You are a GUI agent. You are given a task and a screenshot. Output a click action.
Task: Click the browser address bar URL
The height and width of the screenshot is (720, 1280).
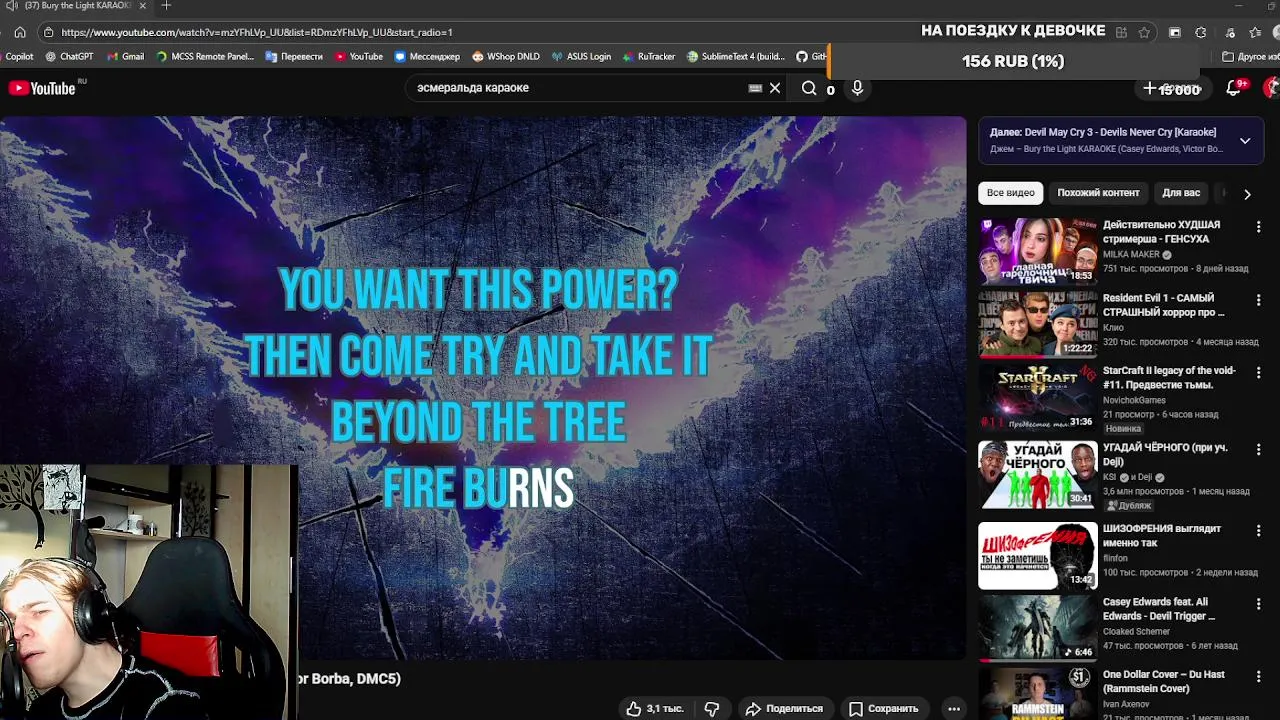(x=257, y=32)
